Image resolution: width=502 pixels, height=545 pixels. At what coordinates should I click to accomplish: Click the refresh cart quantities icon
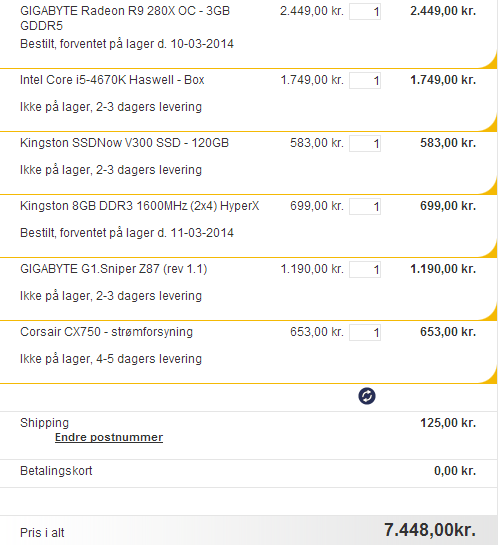367,396
